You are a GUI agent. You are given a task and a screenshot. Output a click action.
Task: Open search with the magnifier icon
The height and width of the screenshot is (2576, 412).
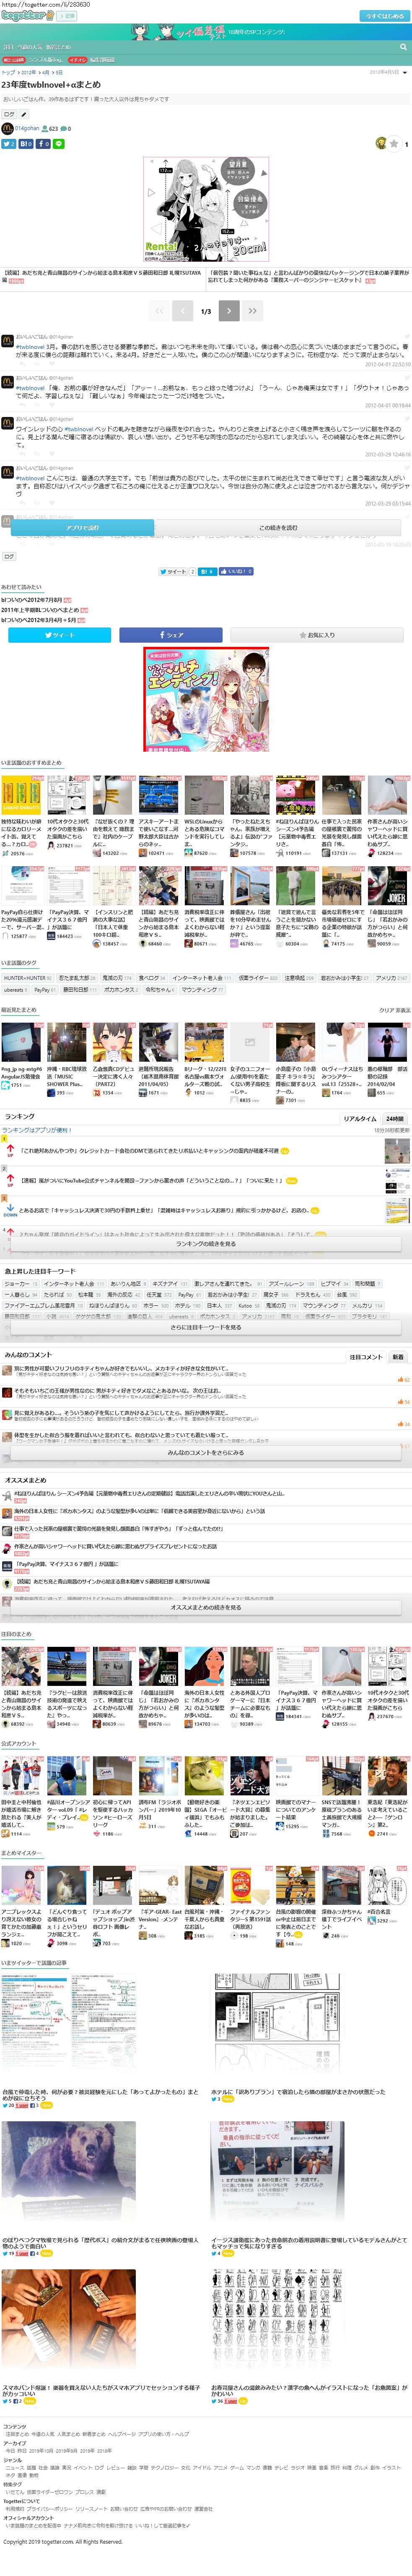(403, 47)
